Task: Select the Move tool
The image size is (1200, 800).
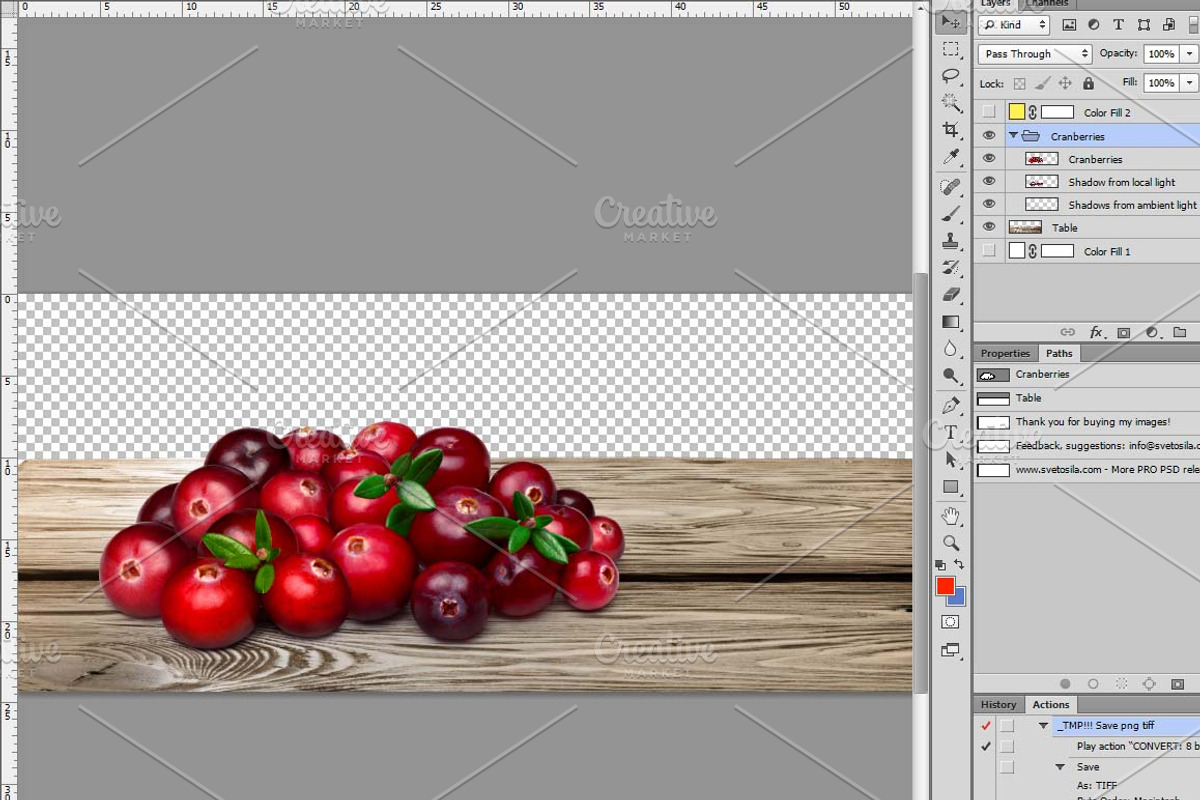Action: click(951, 22)
